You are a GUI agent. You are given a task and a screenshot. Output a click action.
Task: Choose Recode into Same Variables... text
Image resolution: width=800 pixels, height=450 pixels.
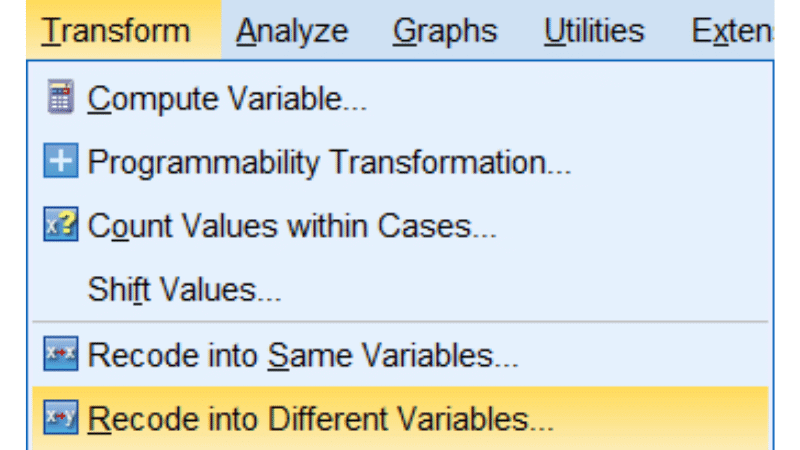pos(303,355)
